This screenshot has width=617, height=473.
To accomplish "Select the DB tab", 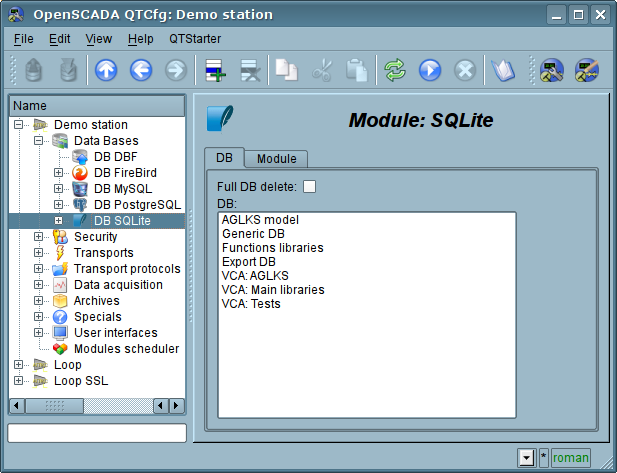I will tap(224, 158).
